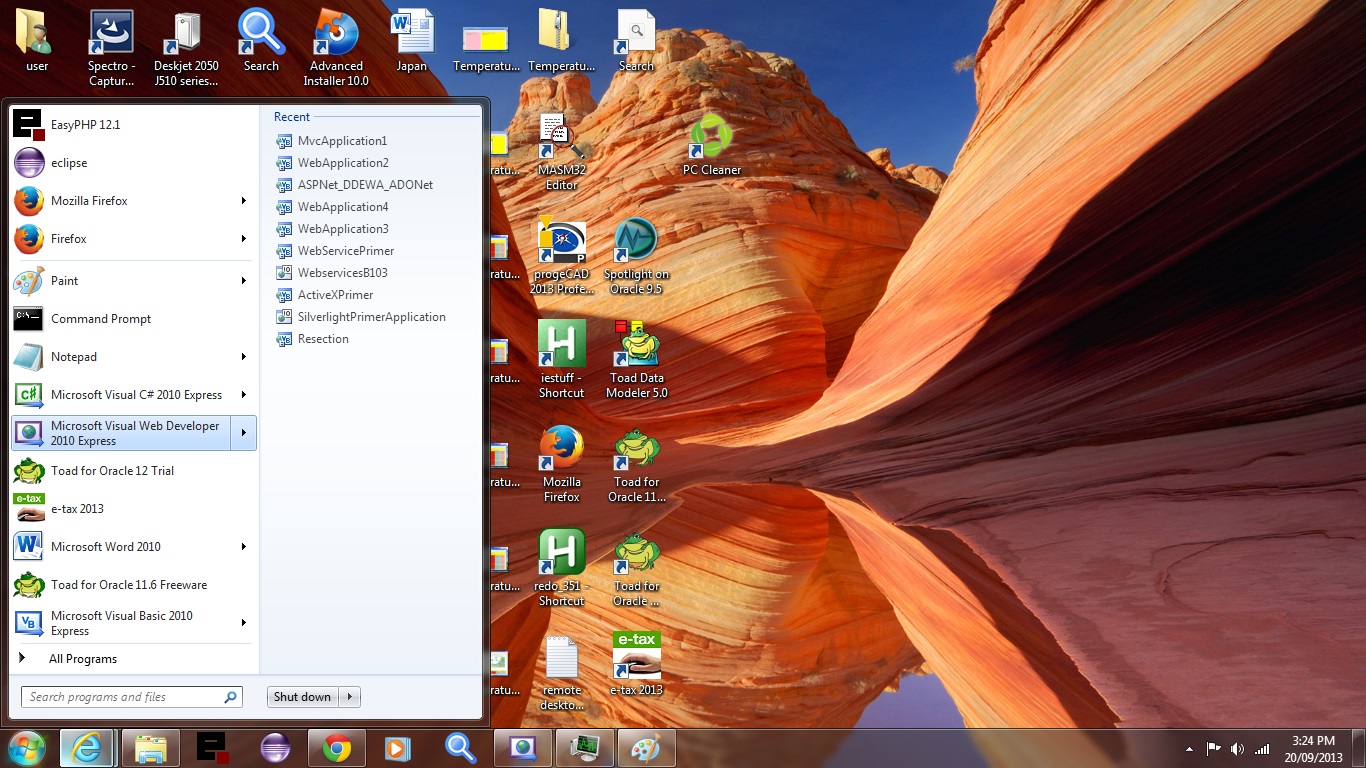Start Toad for Oracle 11.6 Freeware
This screenshot has height=768, width=1366.
pos(133,584)
